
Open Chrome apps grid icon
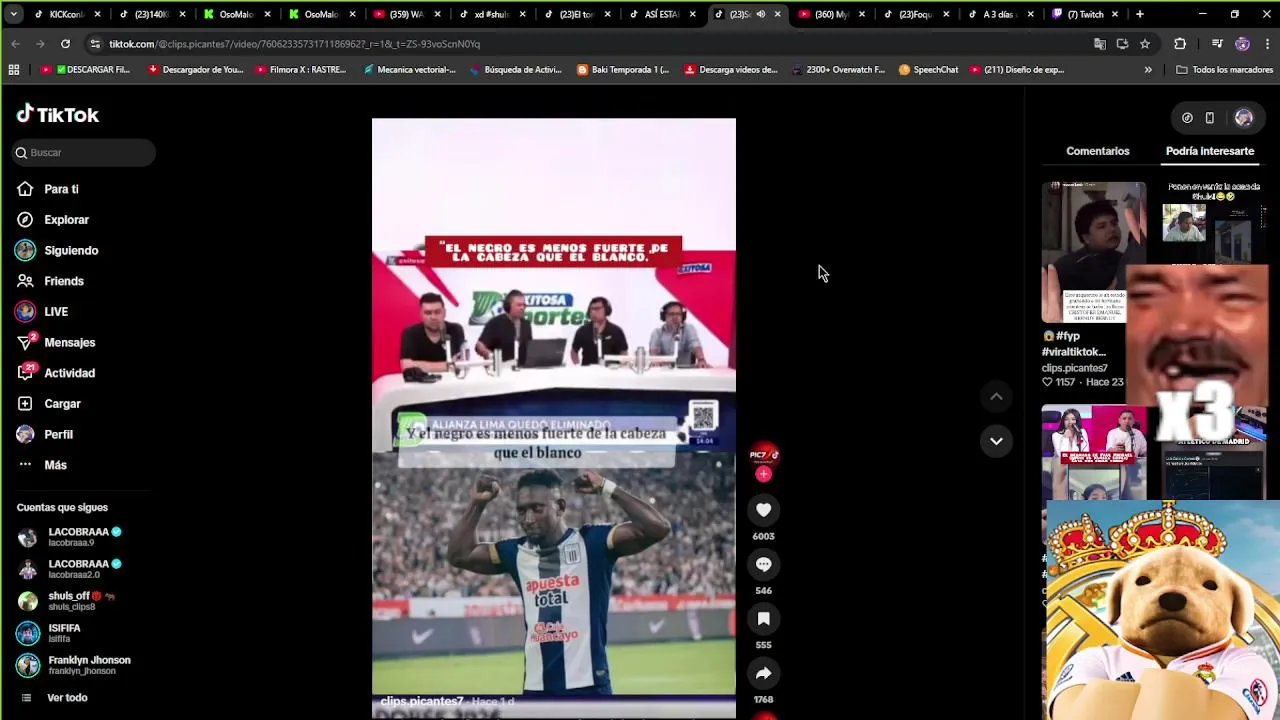click(14, 70)
